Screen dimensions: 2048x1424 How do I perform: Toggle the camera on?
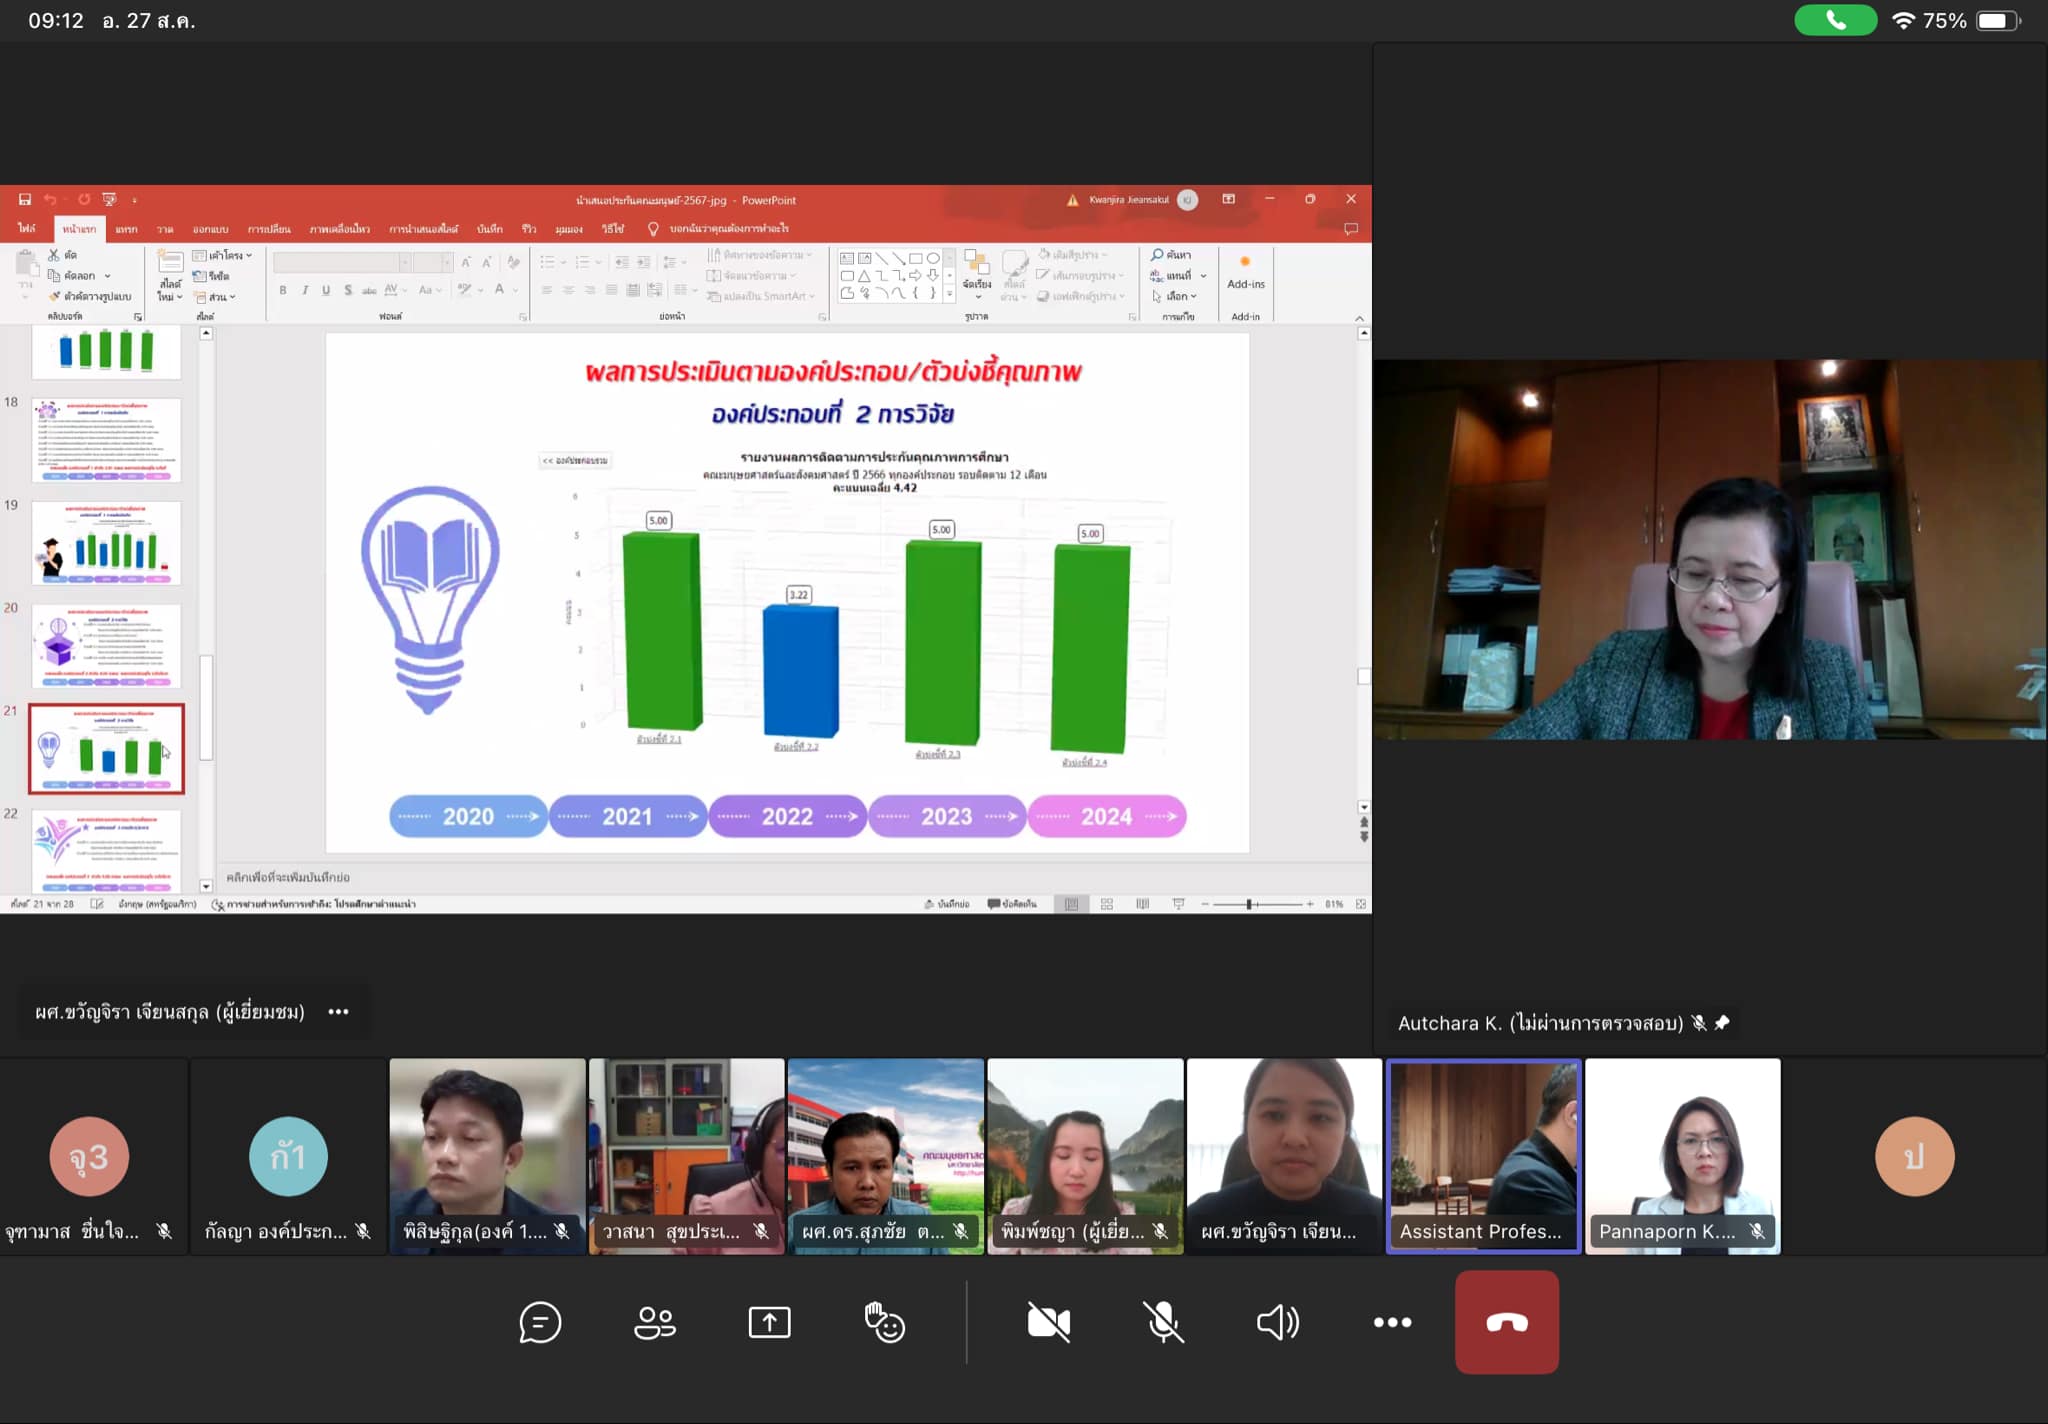[1048, 1322]
